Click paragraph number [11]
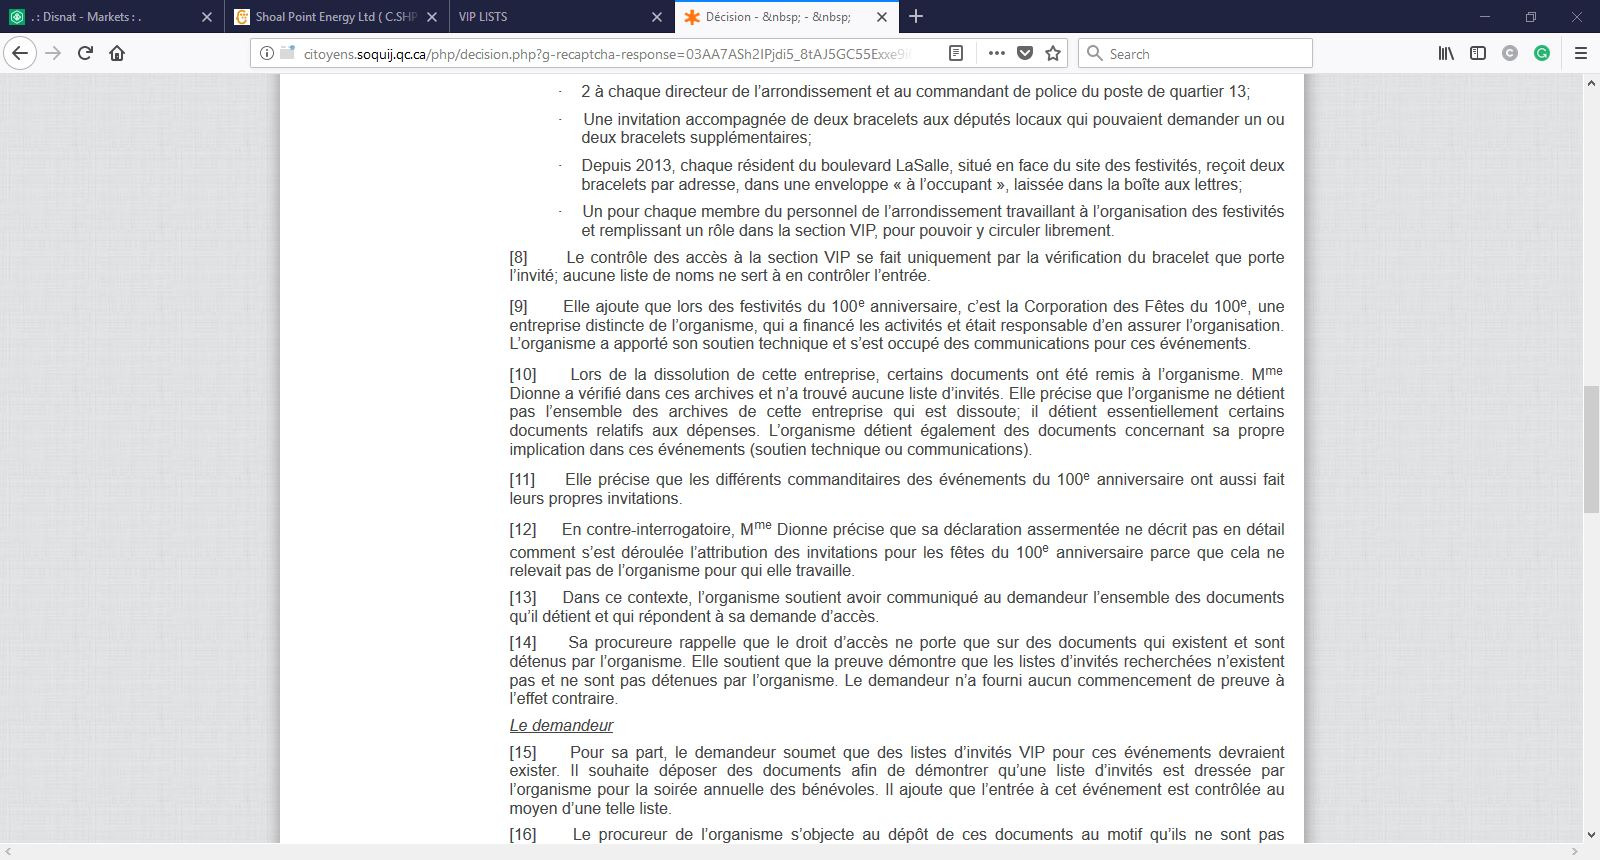Image resolution: width=1600 pixels, height=860 pixels. coord(522,479)
